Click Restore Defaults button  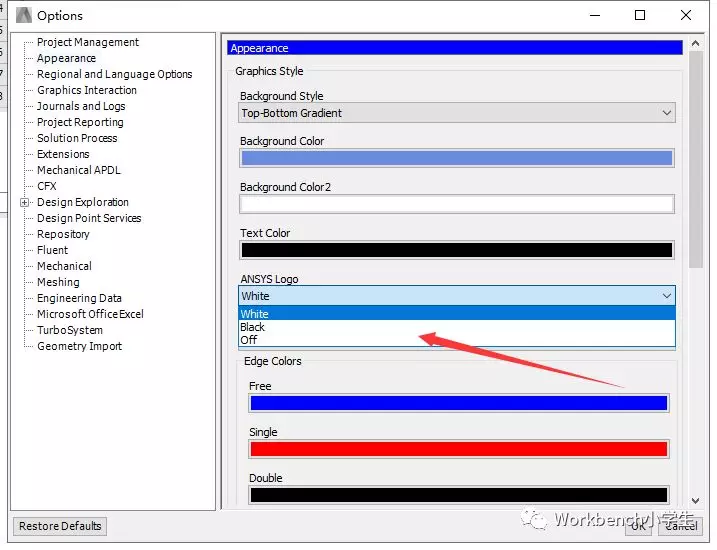[x=60, y=526]
